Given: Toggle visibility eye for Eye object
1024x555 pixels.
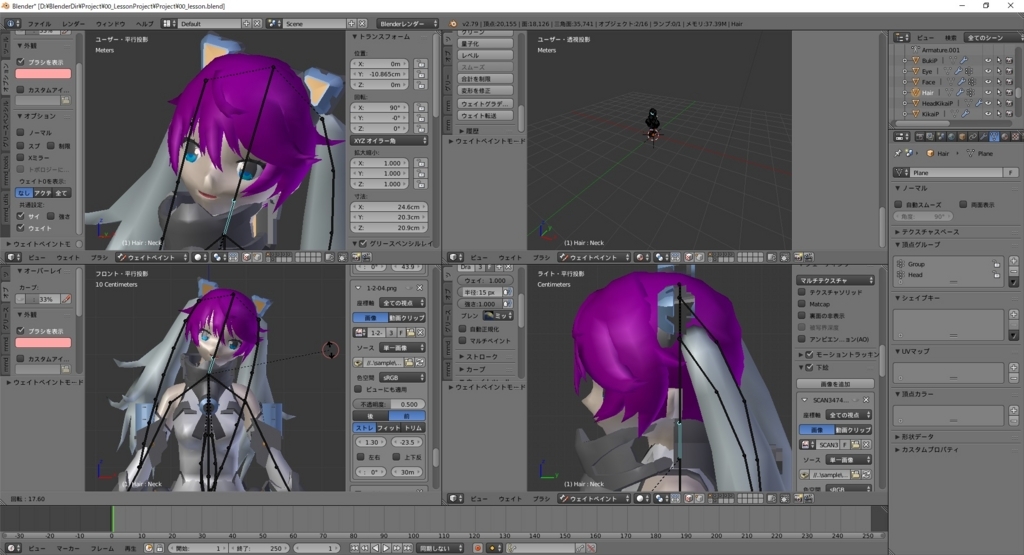Looking at the screenshot, I should point(988,71).
